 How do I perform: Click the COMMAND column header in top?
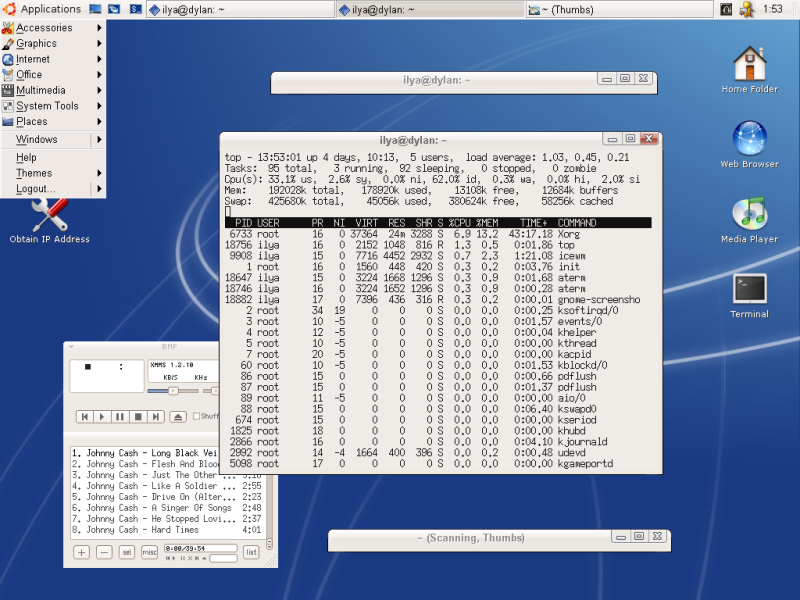pyautogui.click(x=577, y=223)
